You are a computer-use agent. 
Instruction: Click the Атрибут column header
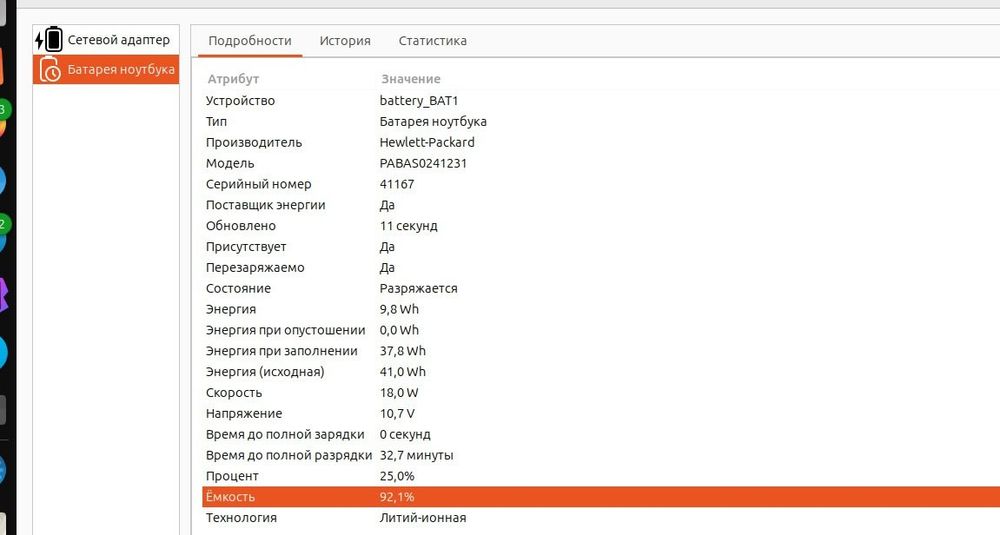(x=233, y=79)
